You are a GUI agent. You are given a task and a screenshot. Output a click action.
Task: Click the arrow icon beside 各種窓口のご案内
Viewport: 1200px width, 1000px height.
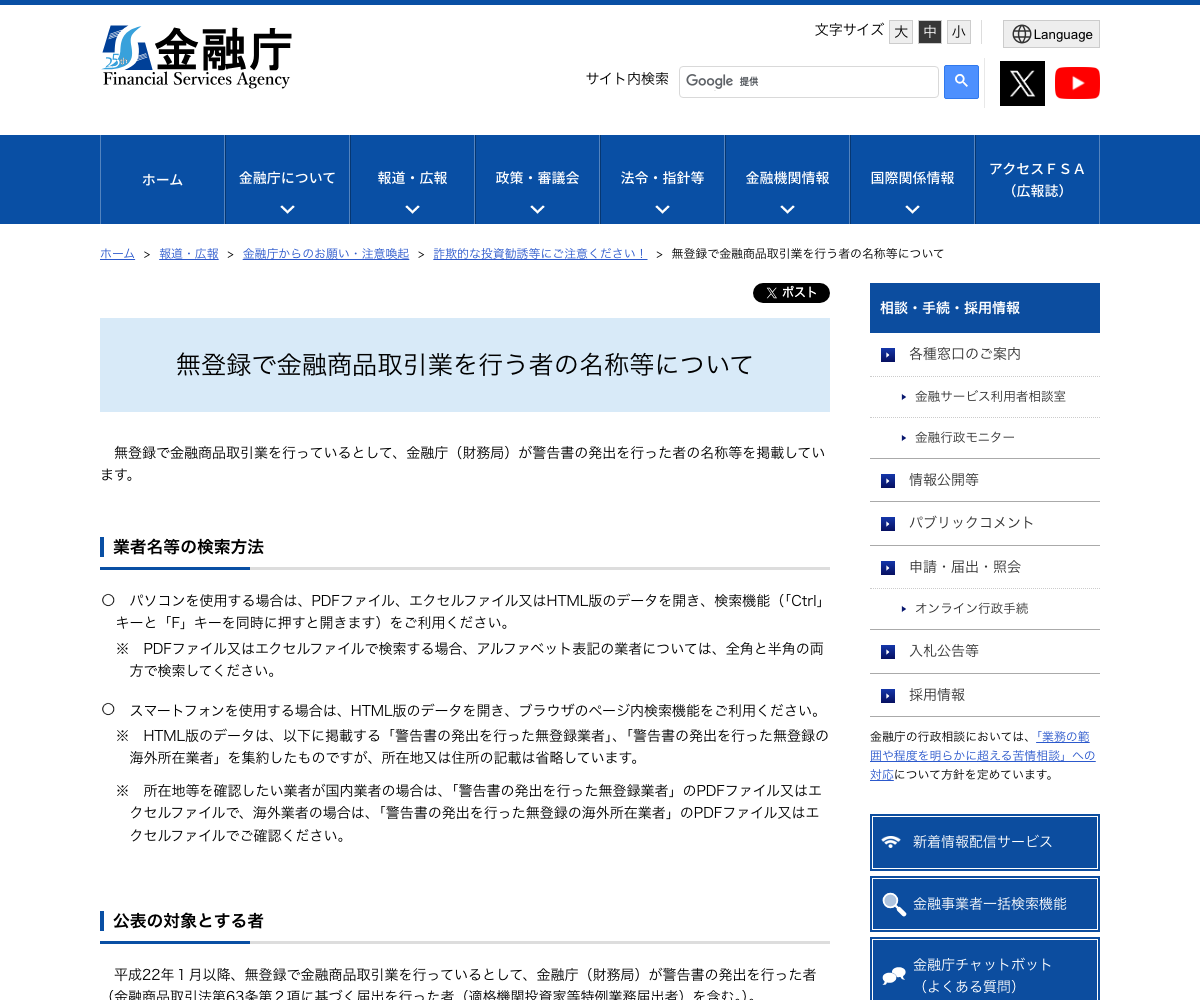(888, 355)
